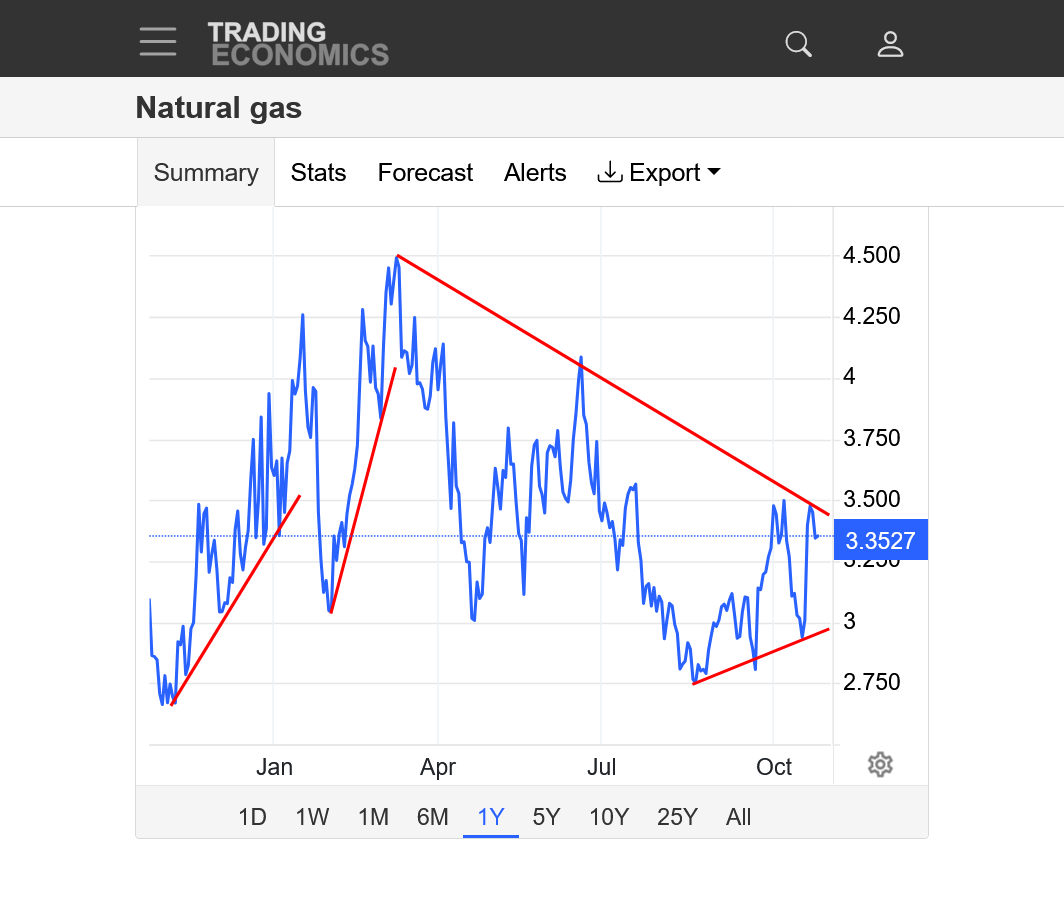Switch to the Summary tab

pyautogui.click(x=206, y=173)
